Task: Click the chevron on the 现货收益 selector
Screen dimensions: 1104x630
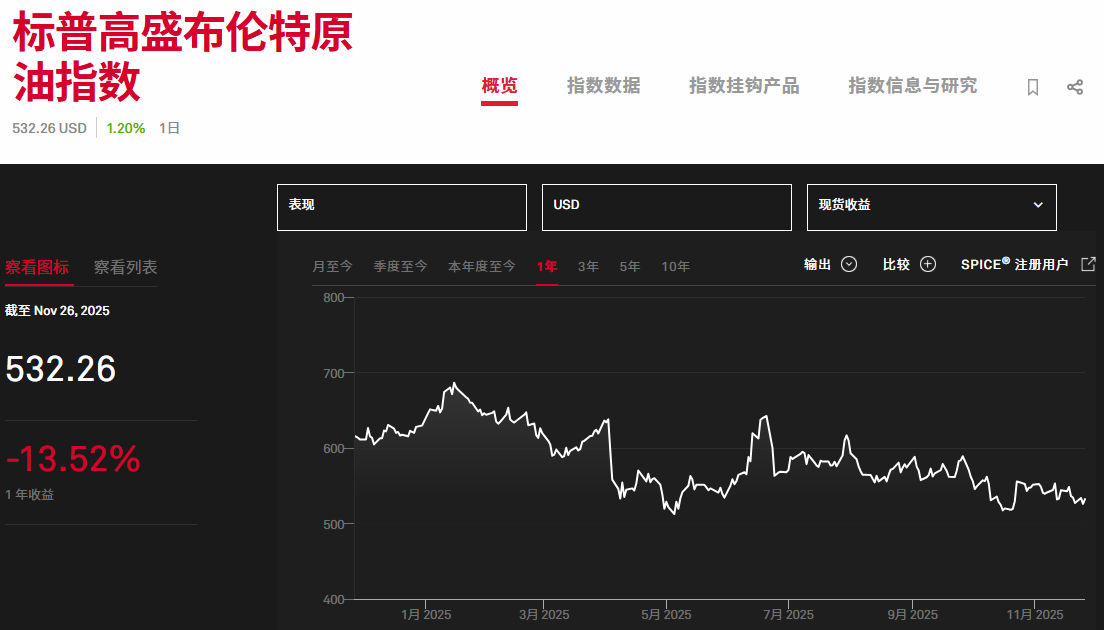Action: coord(1038,206)
